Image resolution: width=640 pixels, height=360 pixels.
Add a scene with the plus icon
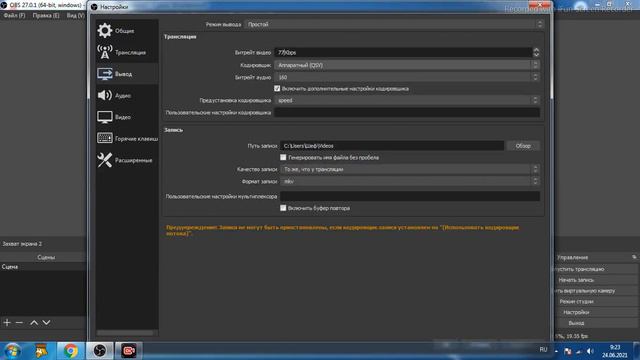coord(7,322)
